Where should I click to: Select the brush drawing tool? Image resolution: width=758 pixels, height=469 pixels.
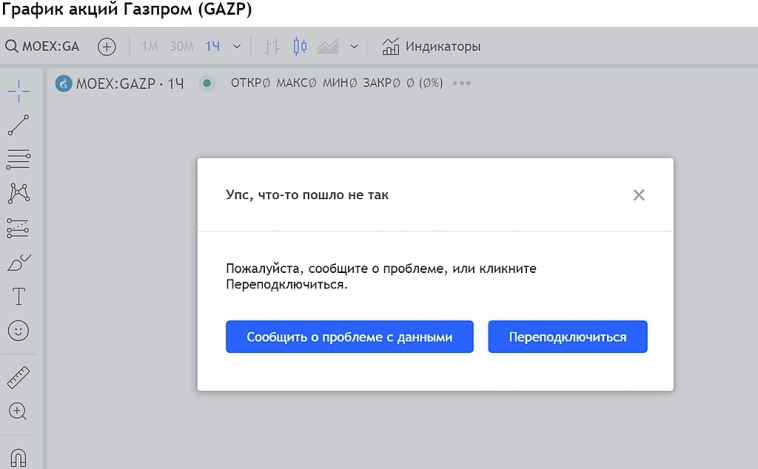click(19, 262)
